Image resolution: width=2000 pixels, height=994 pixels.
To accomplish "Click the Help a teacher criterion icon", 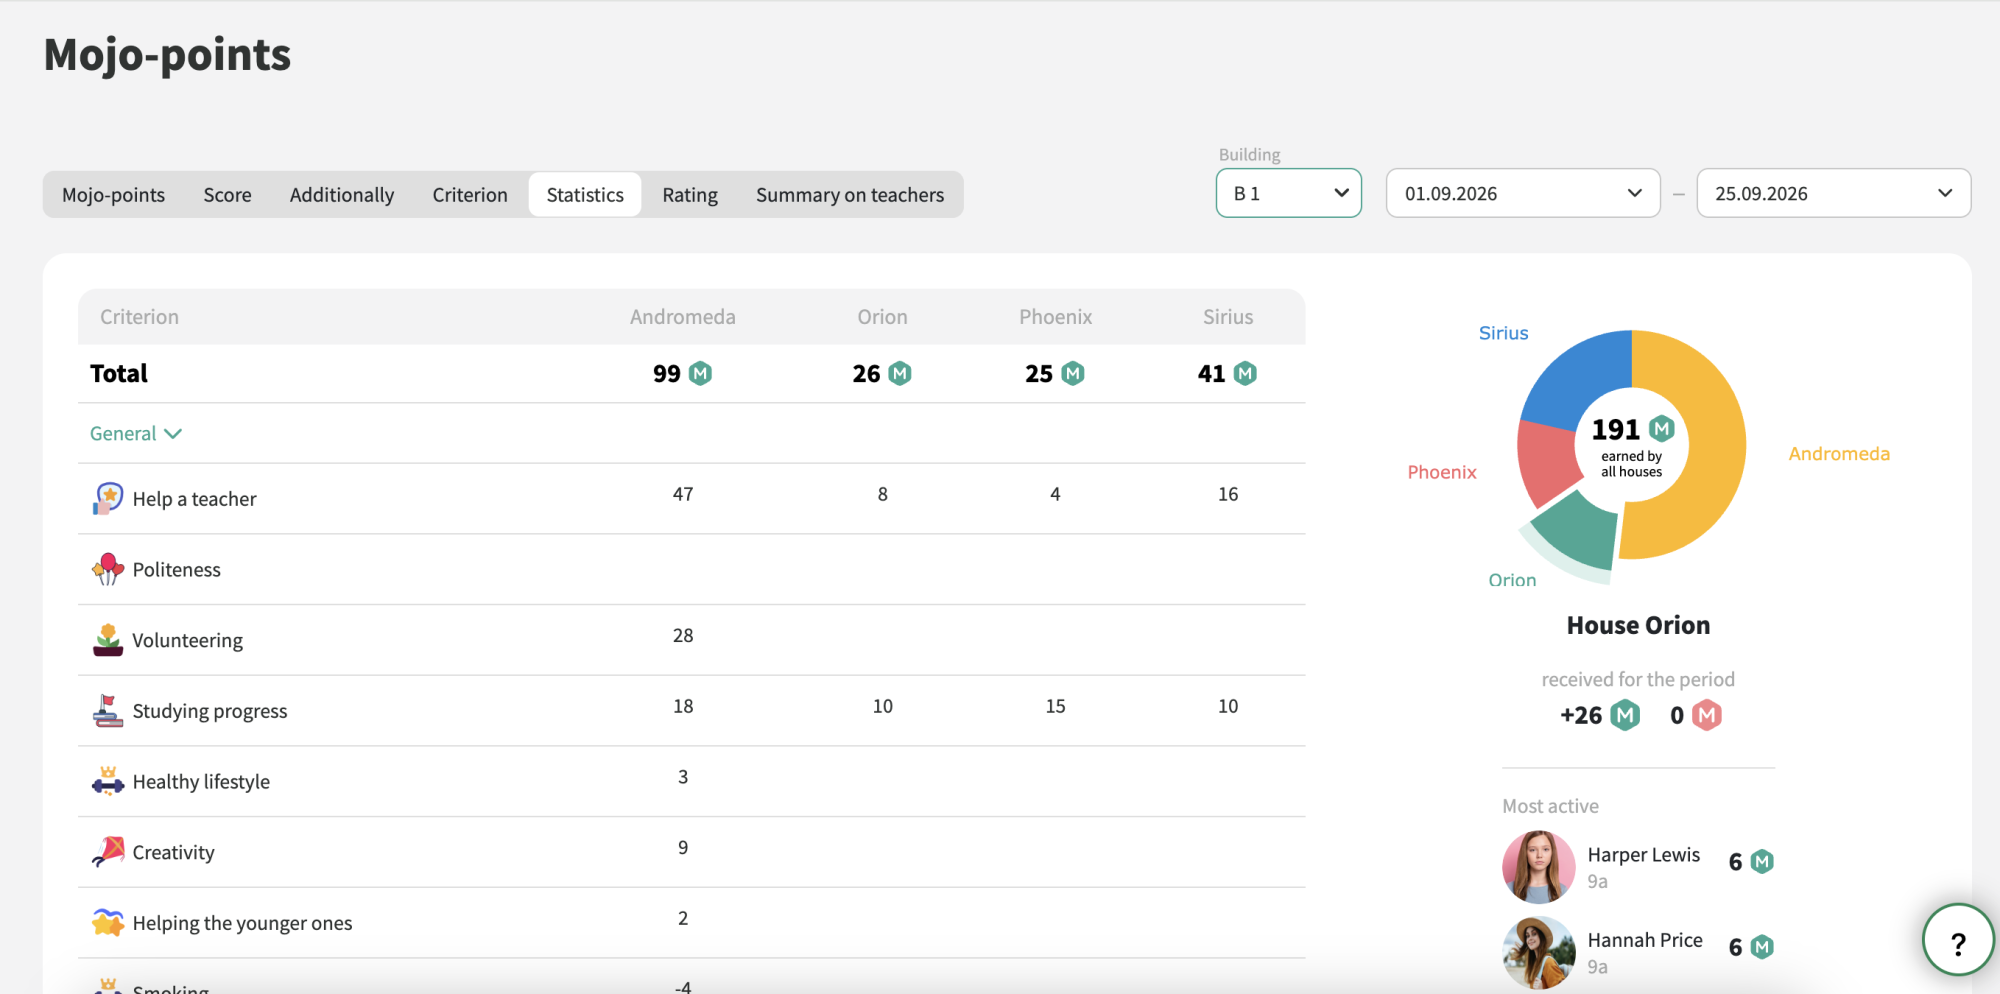I will click(108, 498).
